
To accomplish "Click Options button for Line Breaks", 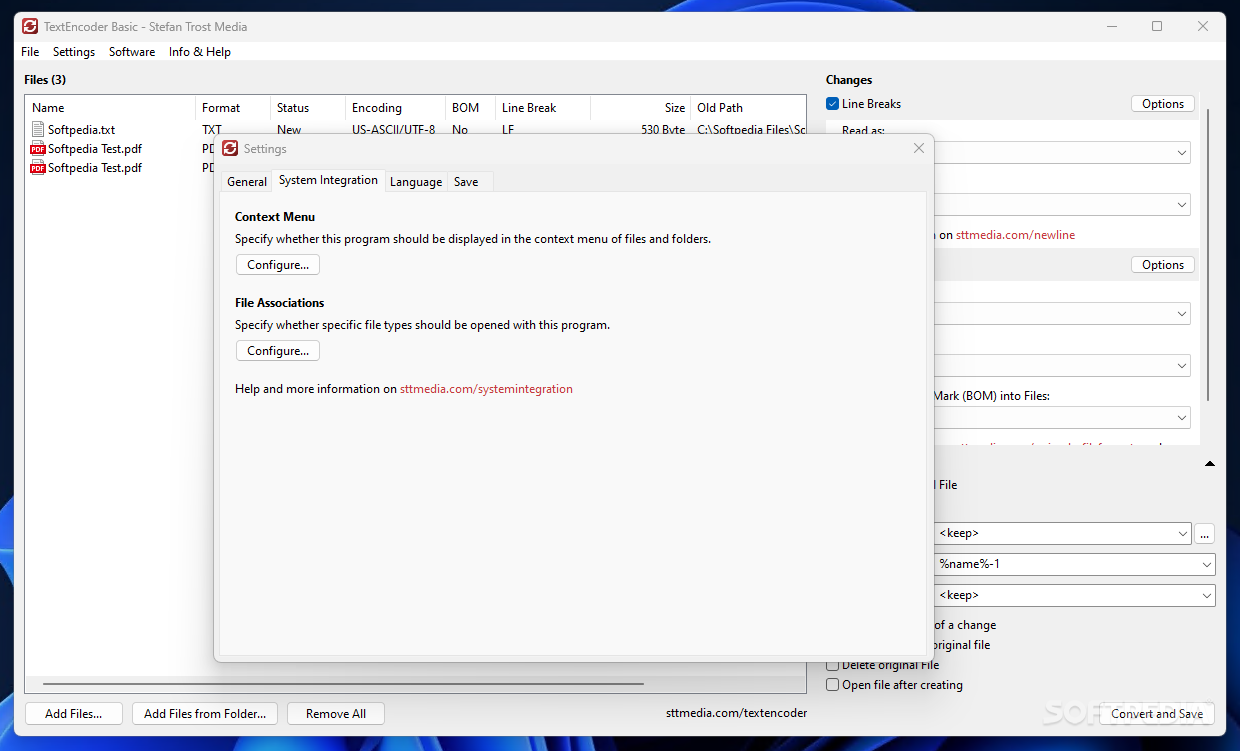I will tap(1163, 104).
